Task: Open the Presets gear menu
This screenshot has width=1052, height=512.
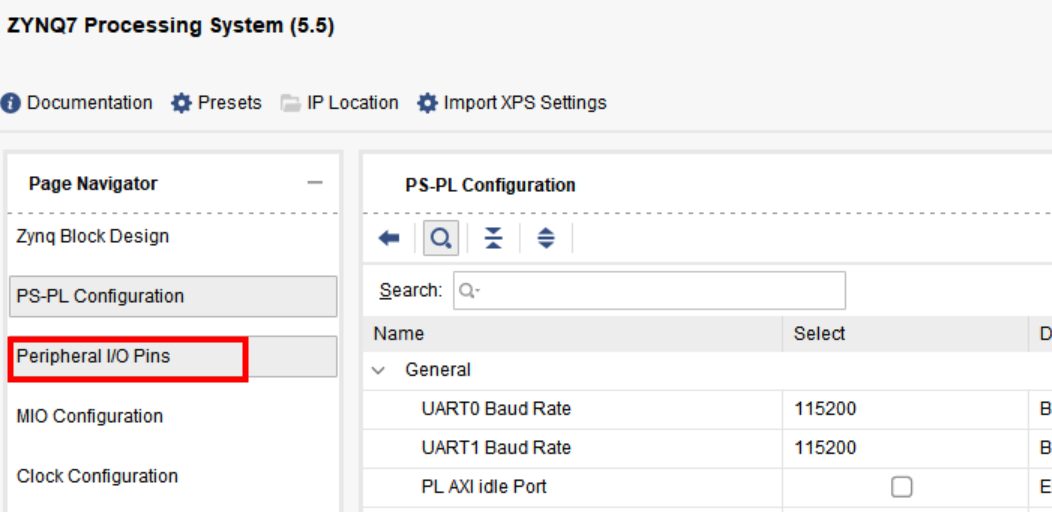Action: point(216,103)
